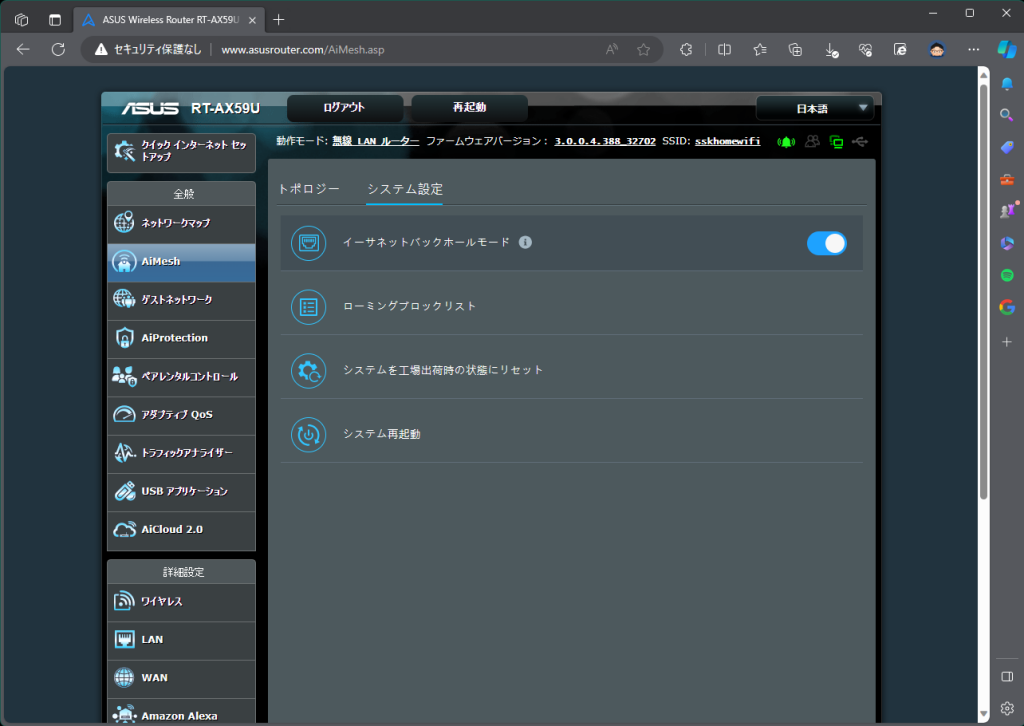Open the 日本語 language dropdown
This screenshot has width=1024, height=726.
[814, 108]
